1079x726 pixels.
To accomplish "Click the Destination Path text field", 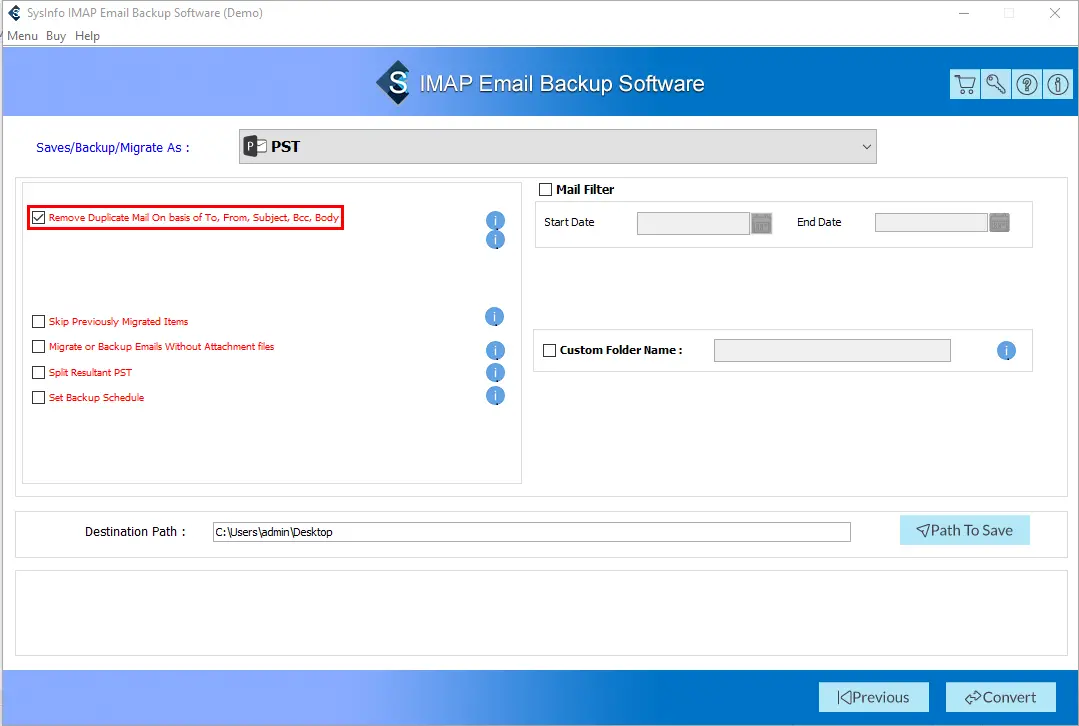I will tap(531, 532).
